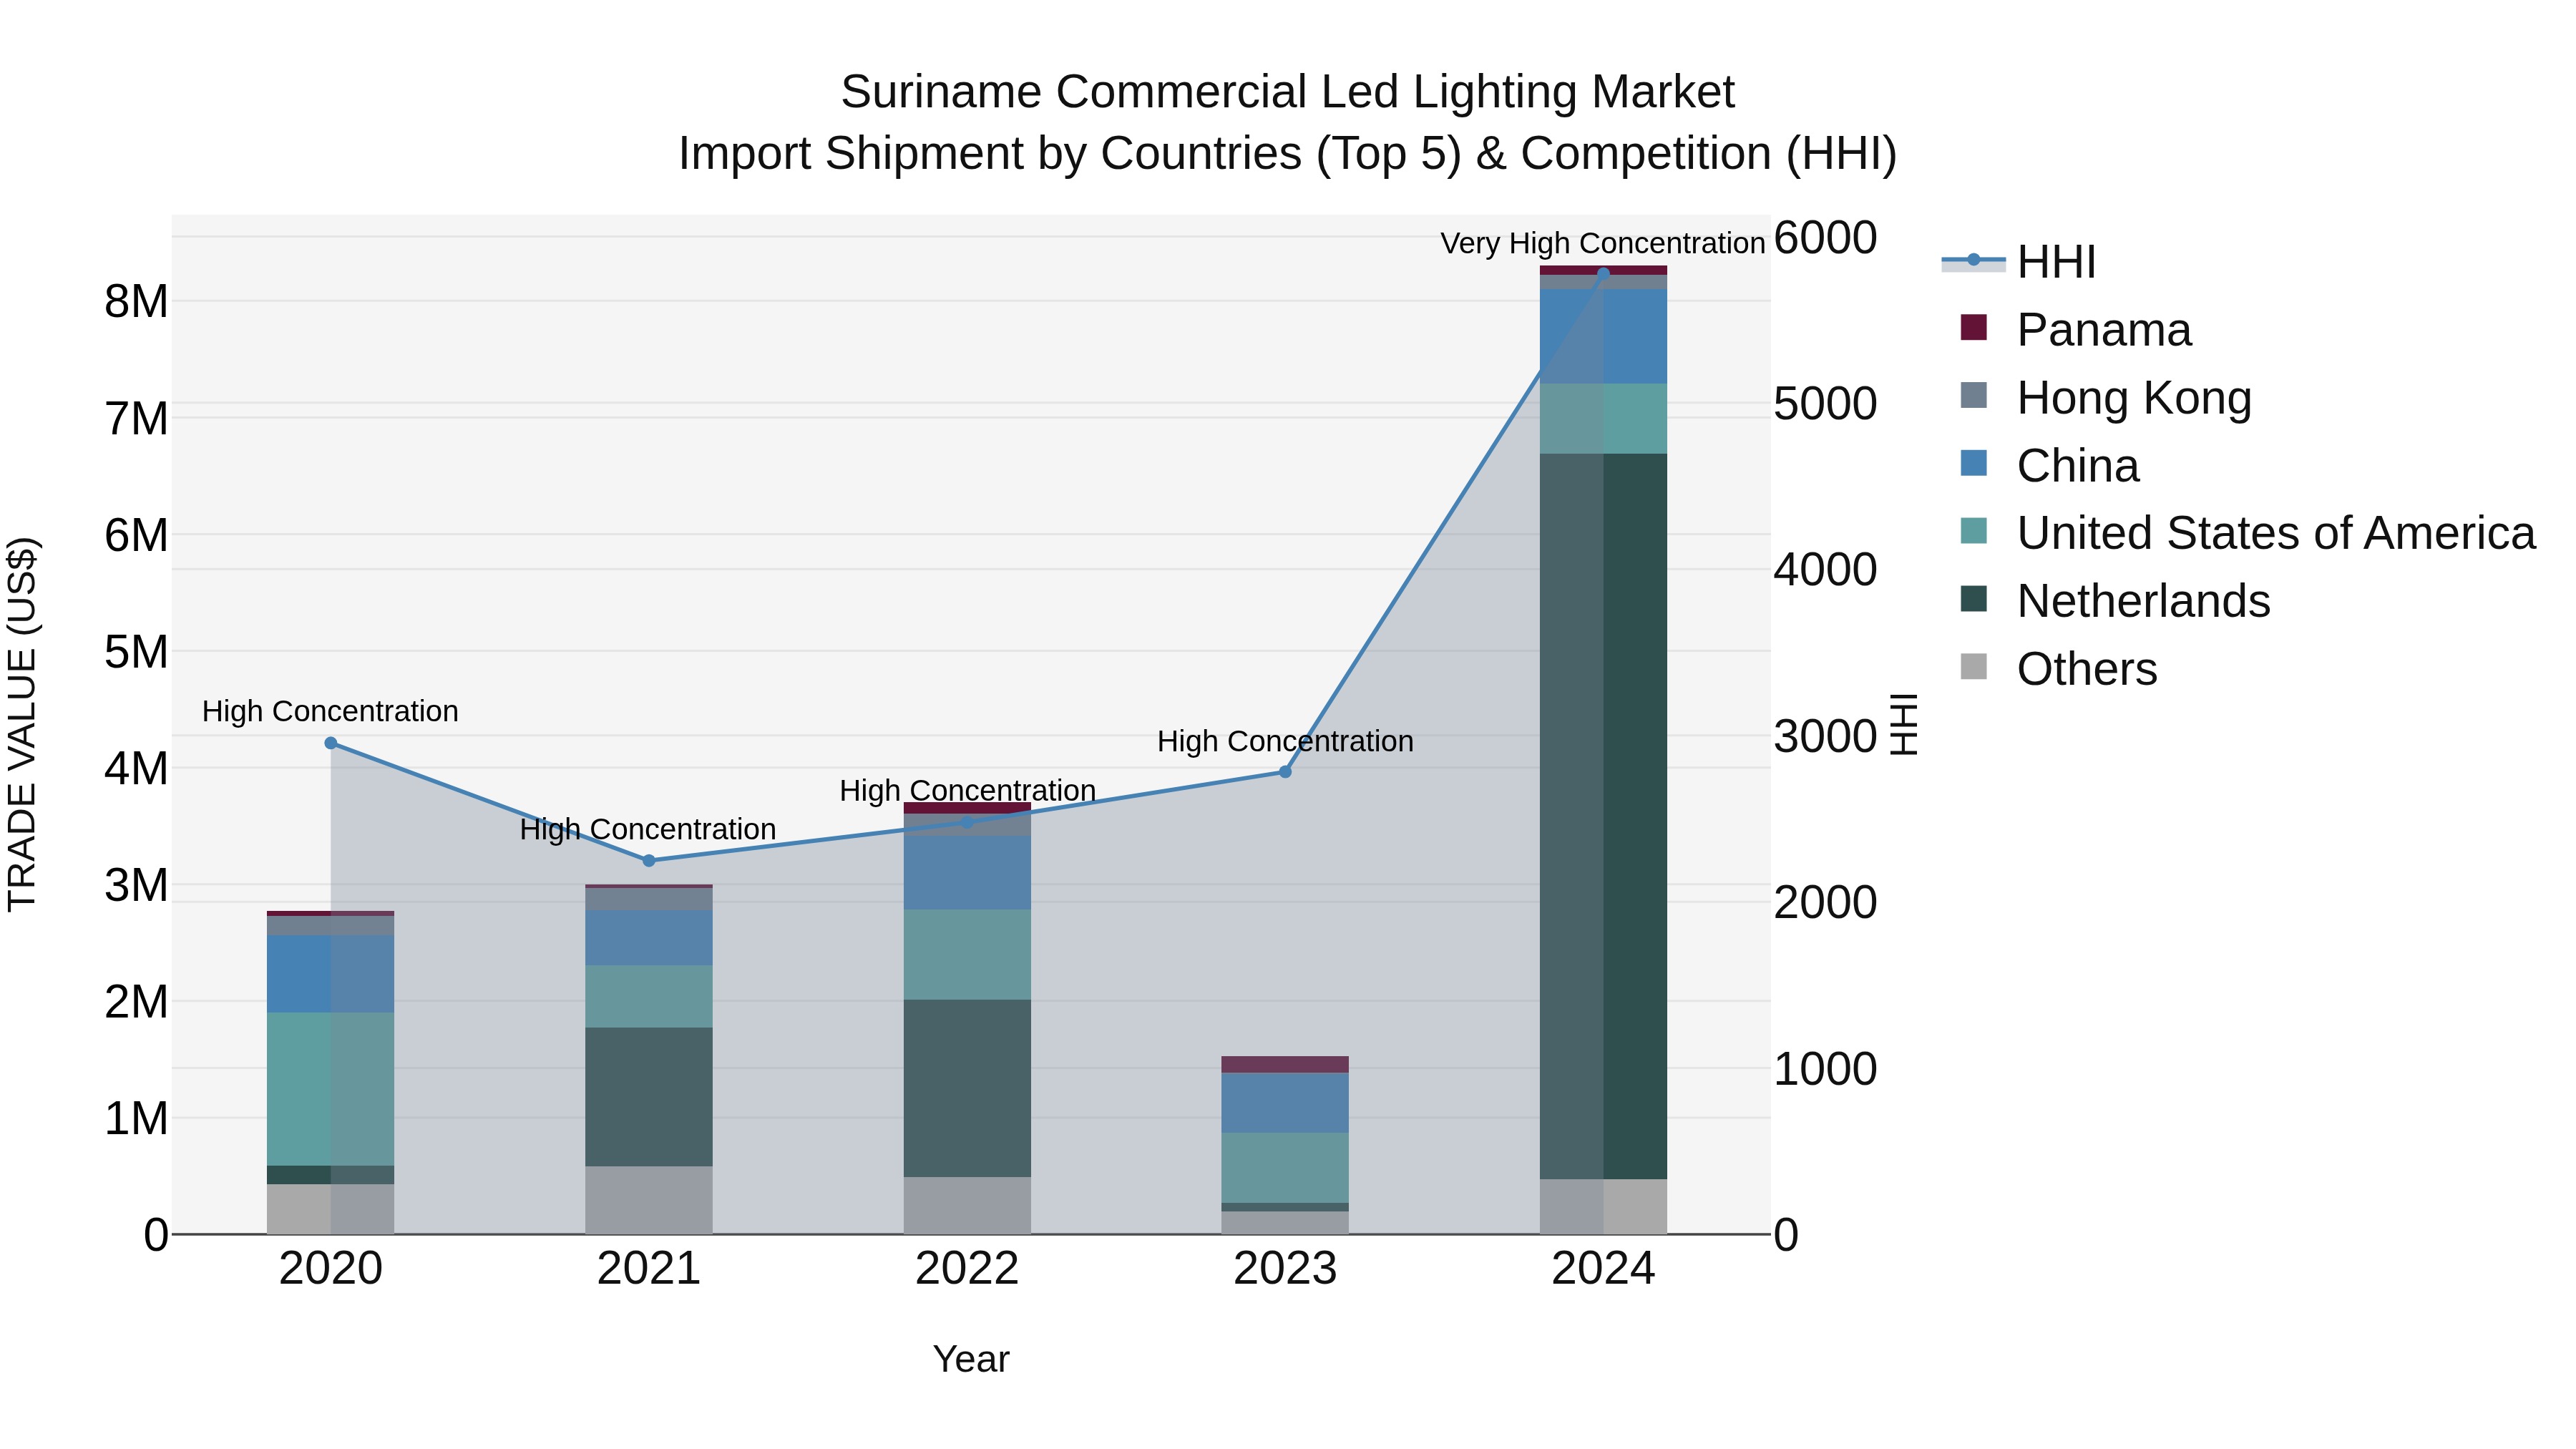Click the 2023 Panama bar segment
Image resolution: width=2576 pixels, height=1449 pixels.
[x=1285, y=1065]
